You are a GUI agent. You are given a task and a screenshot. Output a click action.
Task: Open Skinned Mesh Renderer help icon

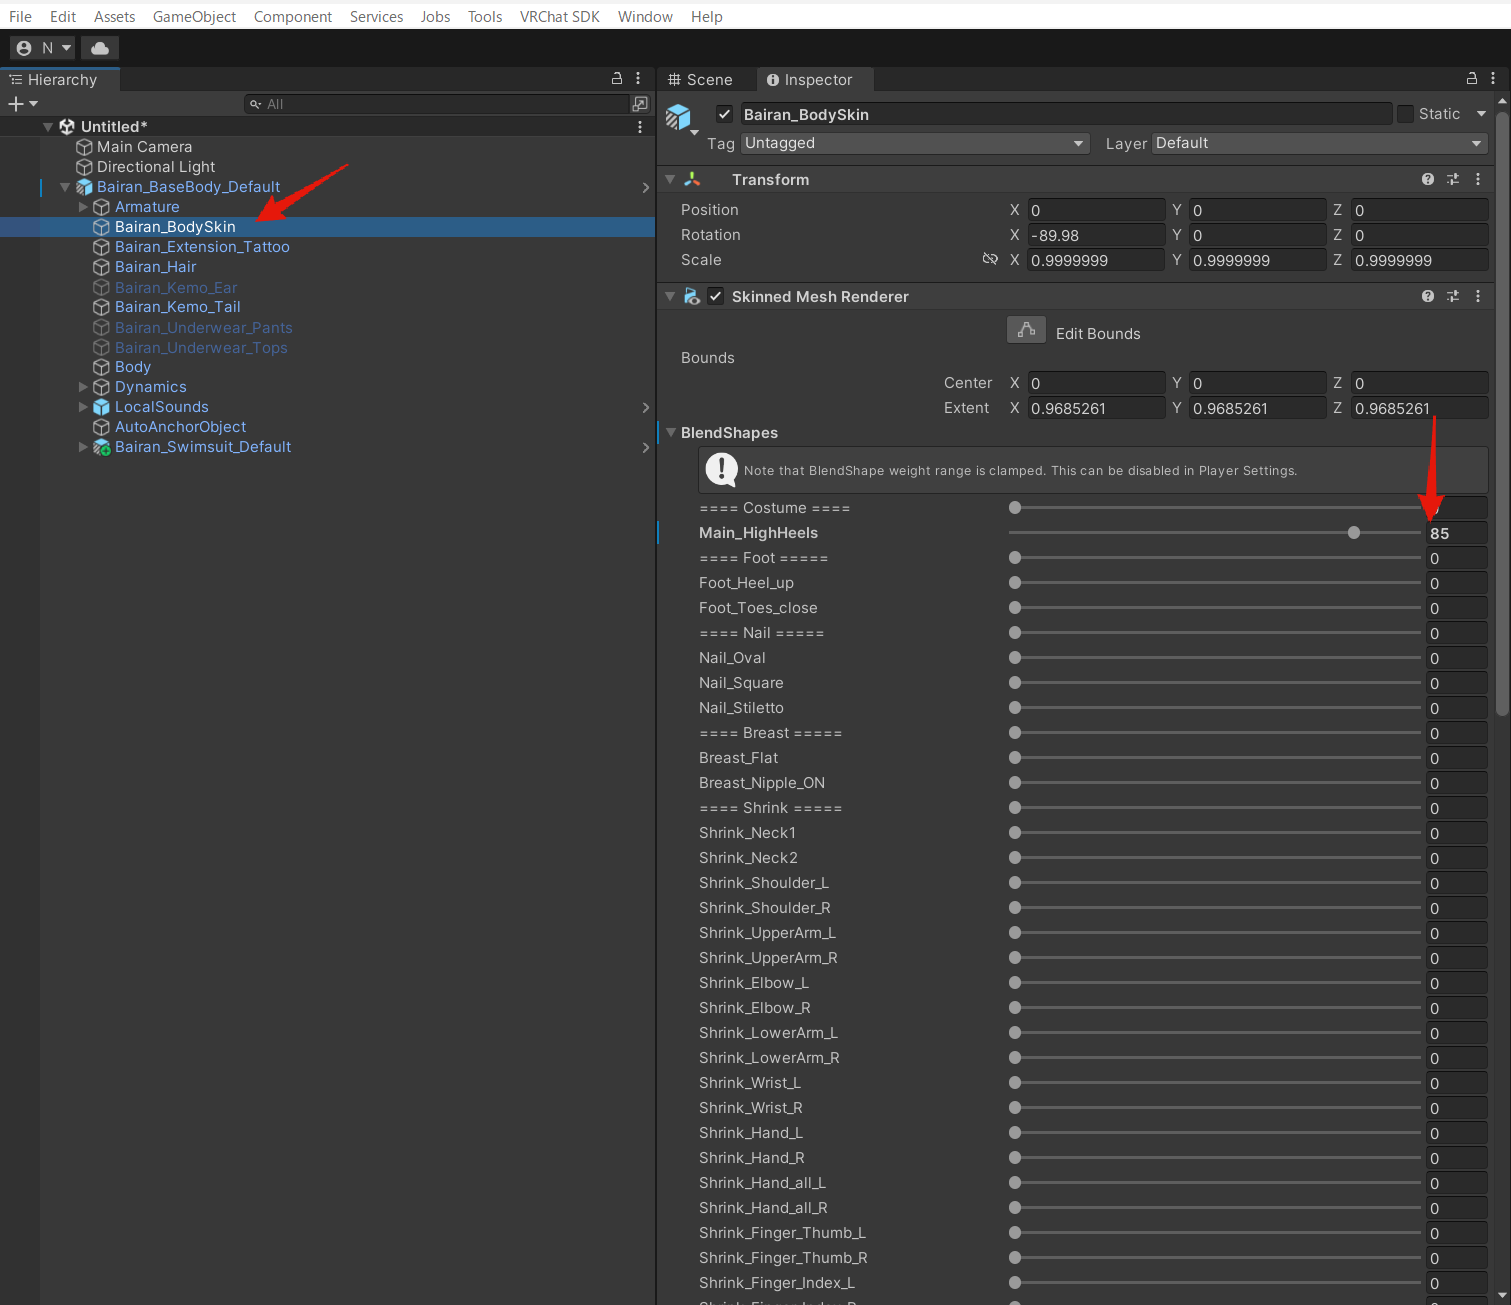click(x=1428, y=296)
